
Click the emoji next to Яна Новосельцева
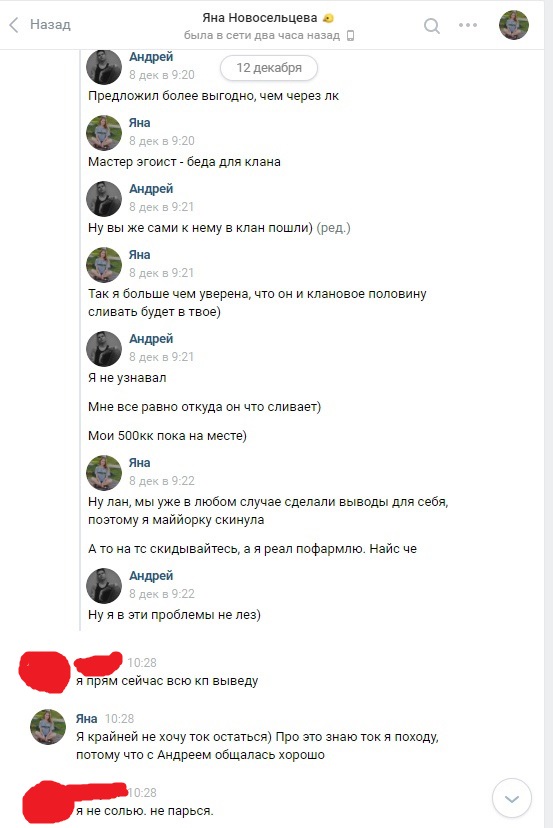[x=328, y=18]
